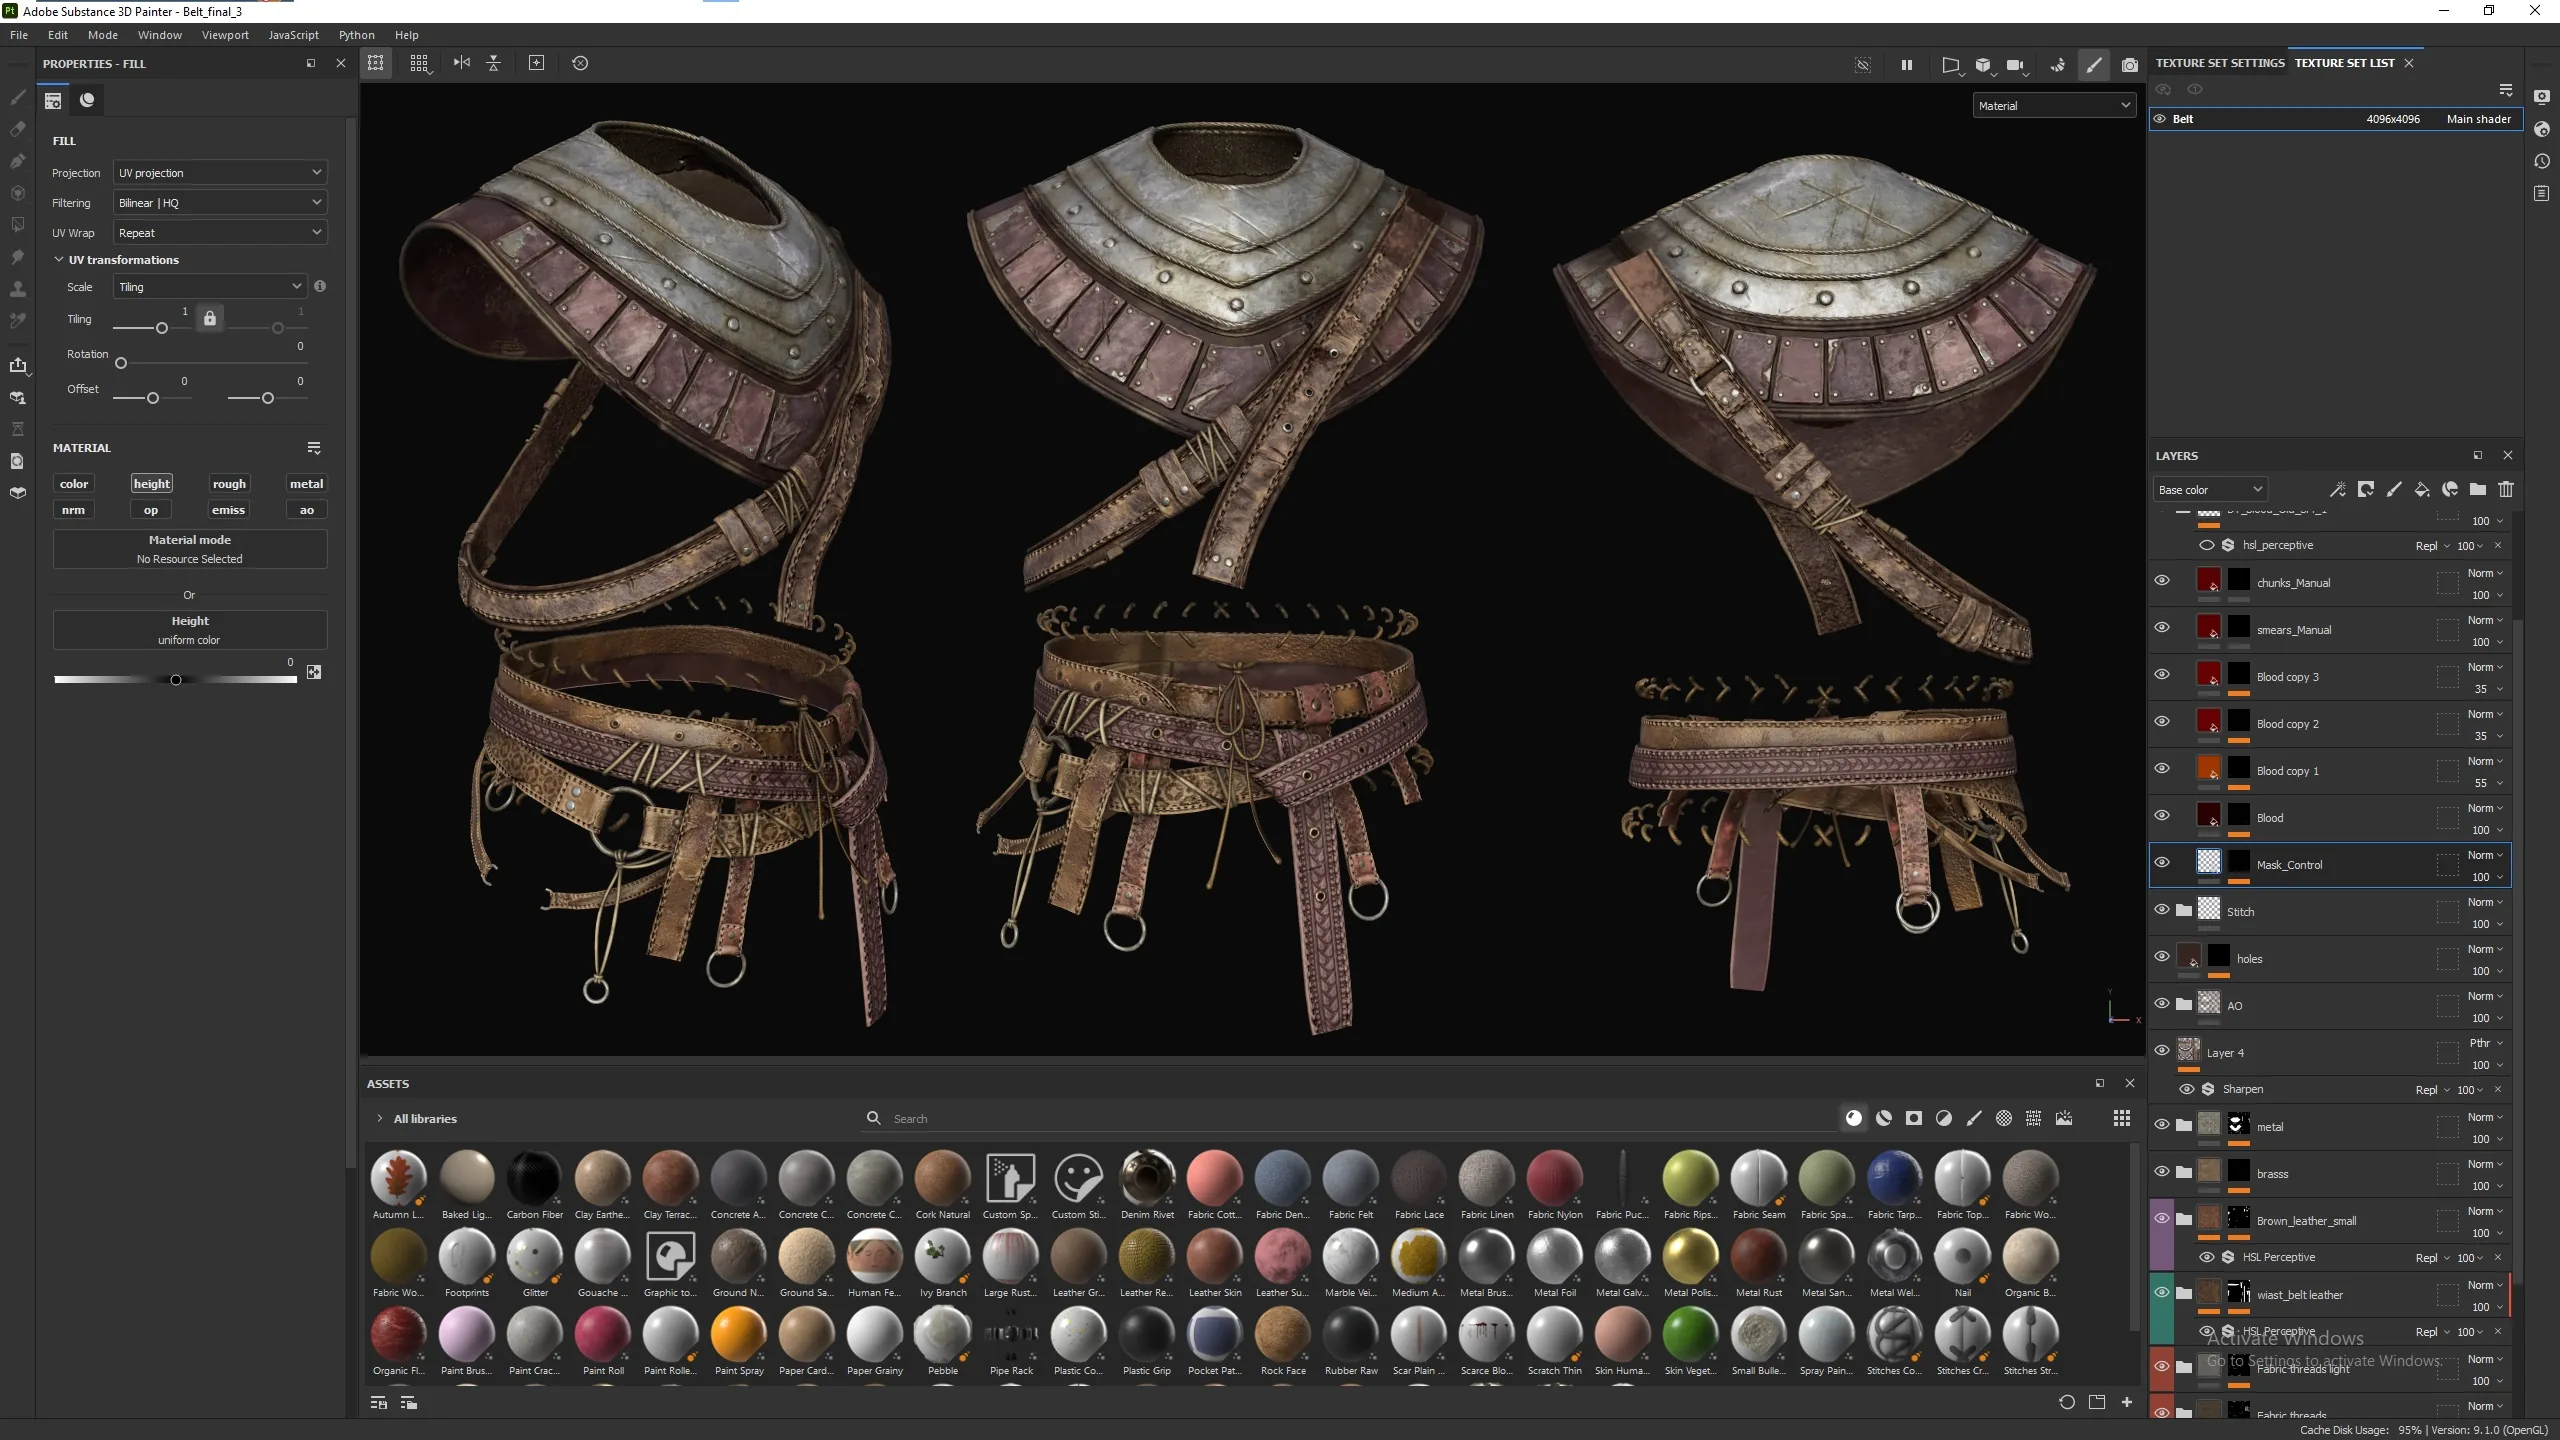Select the Paint brush tool in left sidebar
The image size is (2560, 1440).
coord(17,97)
